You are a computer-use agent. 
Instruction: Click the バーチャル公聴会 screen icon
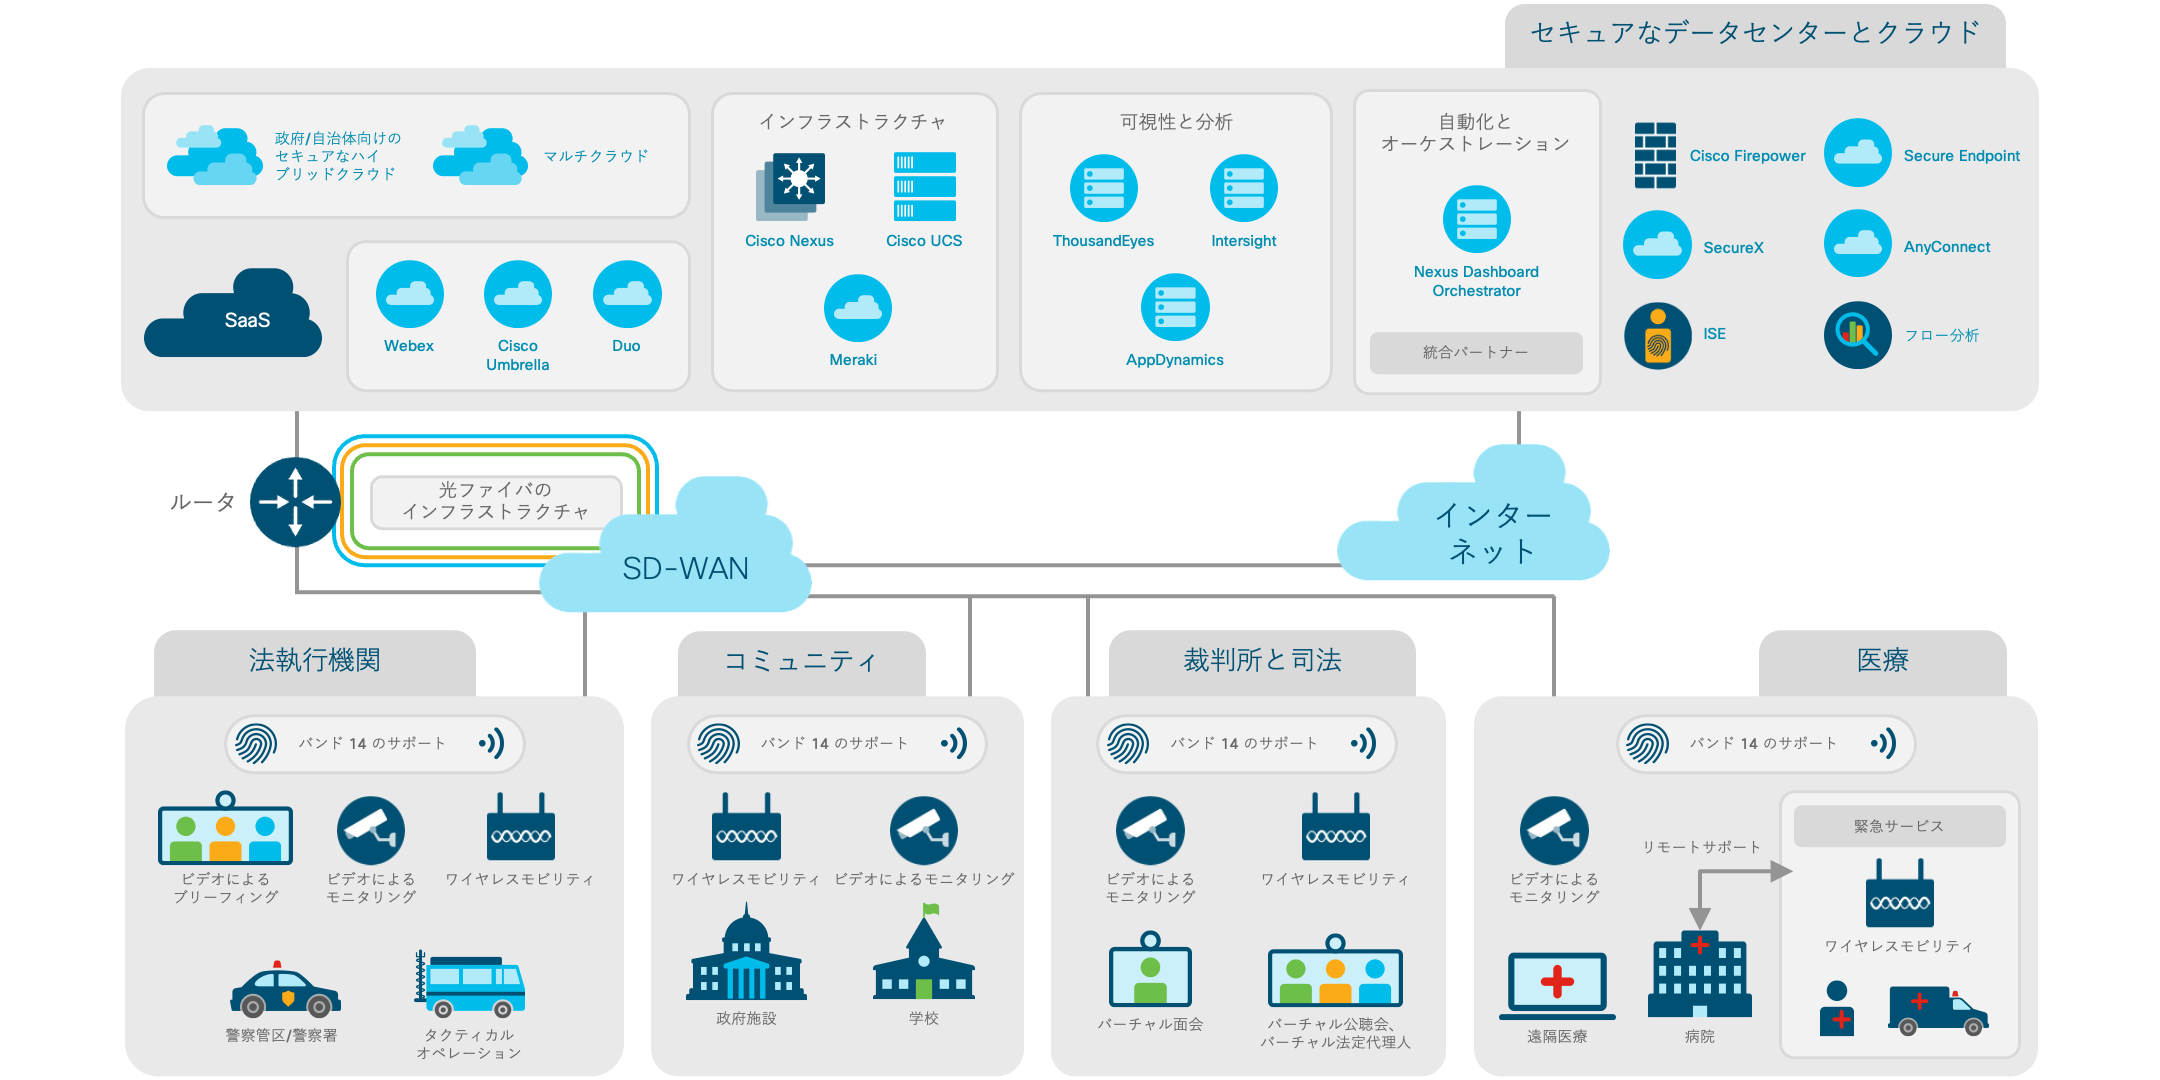tap(1335, 971)
